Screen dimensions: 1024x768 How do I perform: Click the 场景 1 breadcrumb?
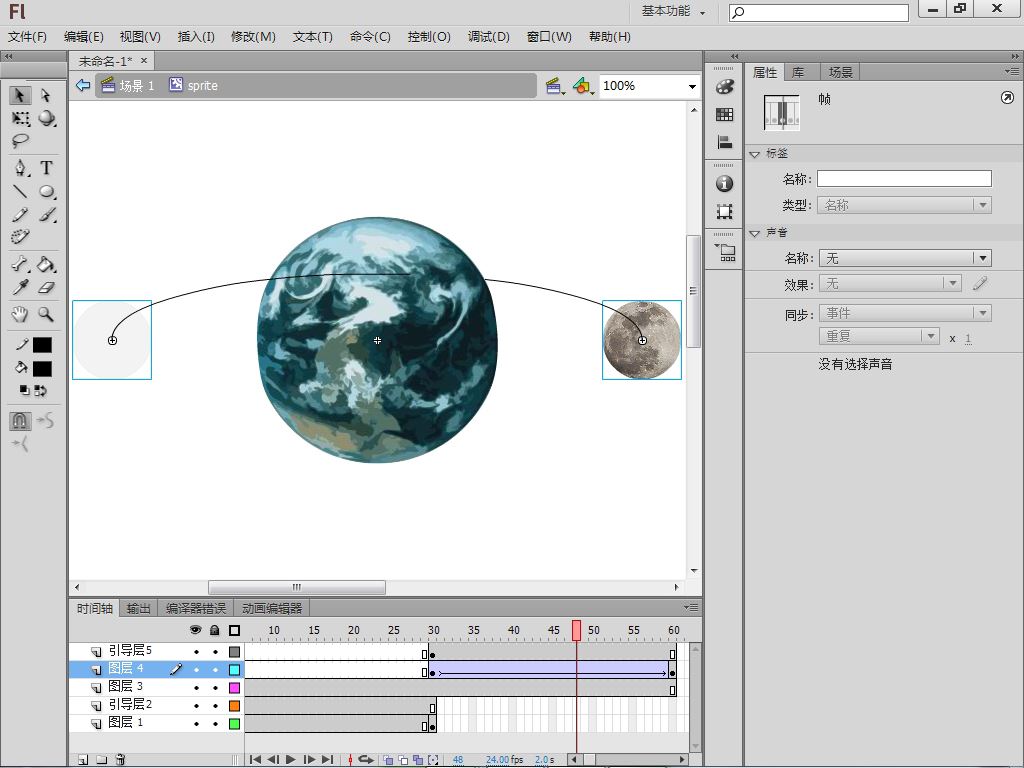(x=128, y=86)
